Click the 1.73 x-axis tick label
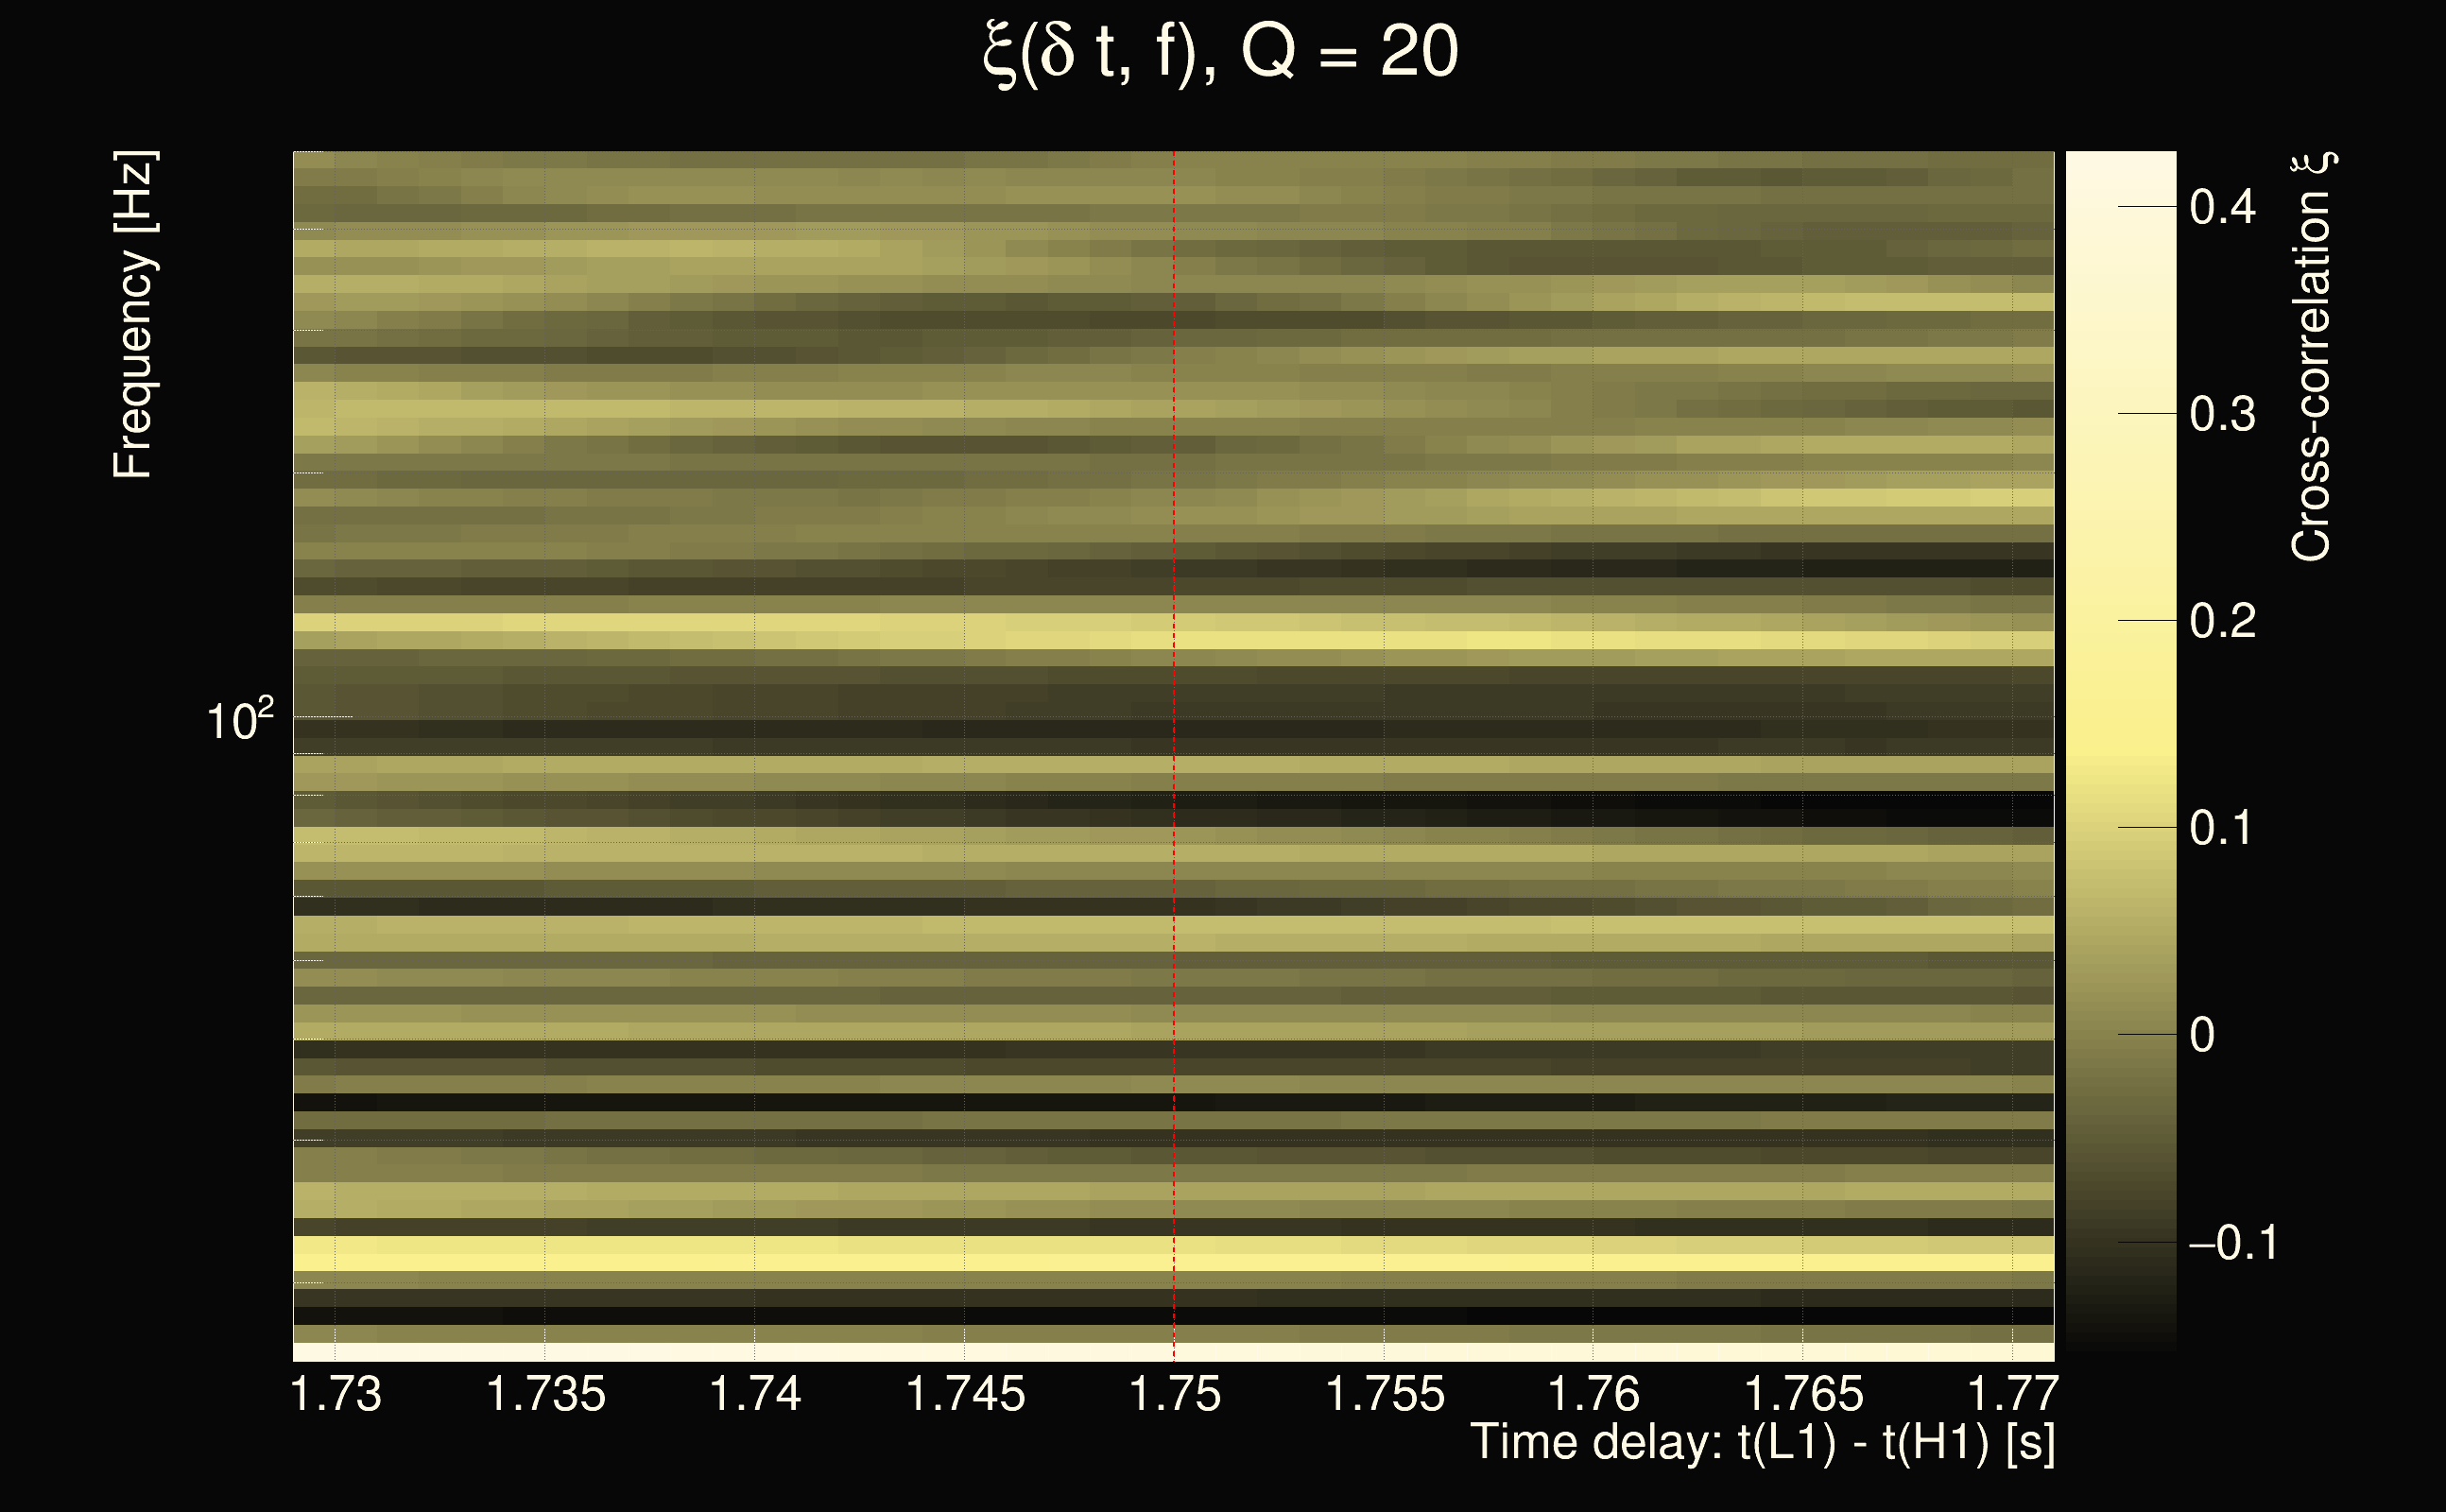Image resolution: width=2446 pixels, height=1512 pixels. (x=336, y=1394)
